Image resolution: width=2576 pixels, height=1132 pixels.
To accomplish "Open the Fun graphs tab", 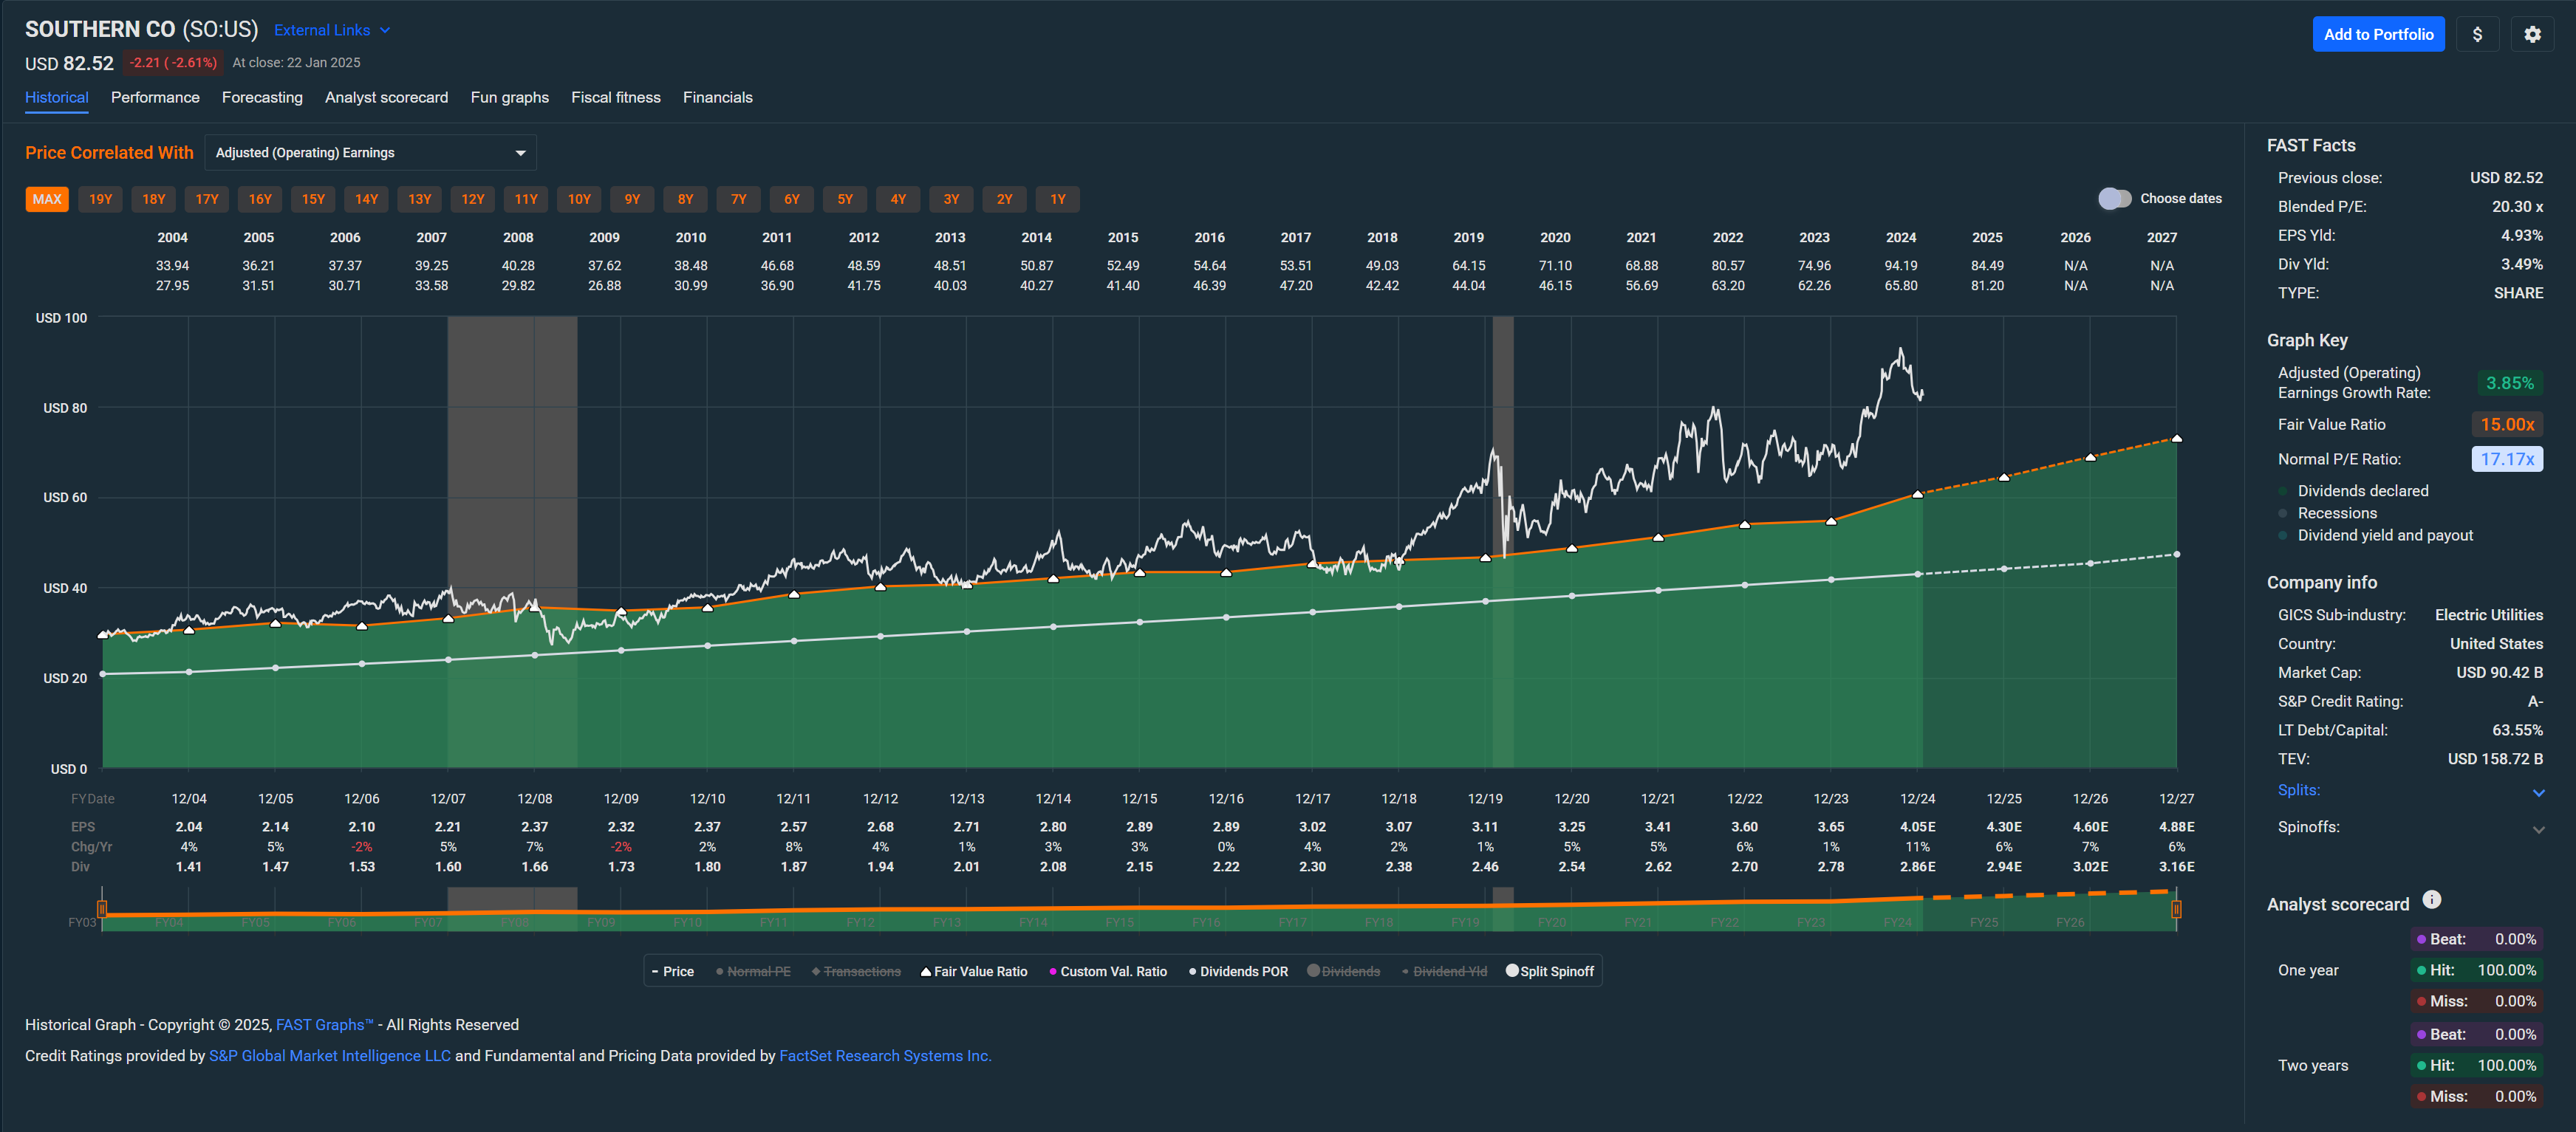I will click(510, 97).
